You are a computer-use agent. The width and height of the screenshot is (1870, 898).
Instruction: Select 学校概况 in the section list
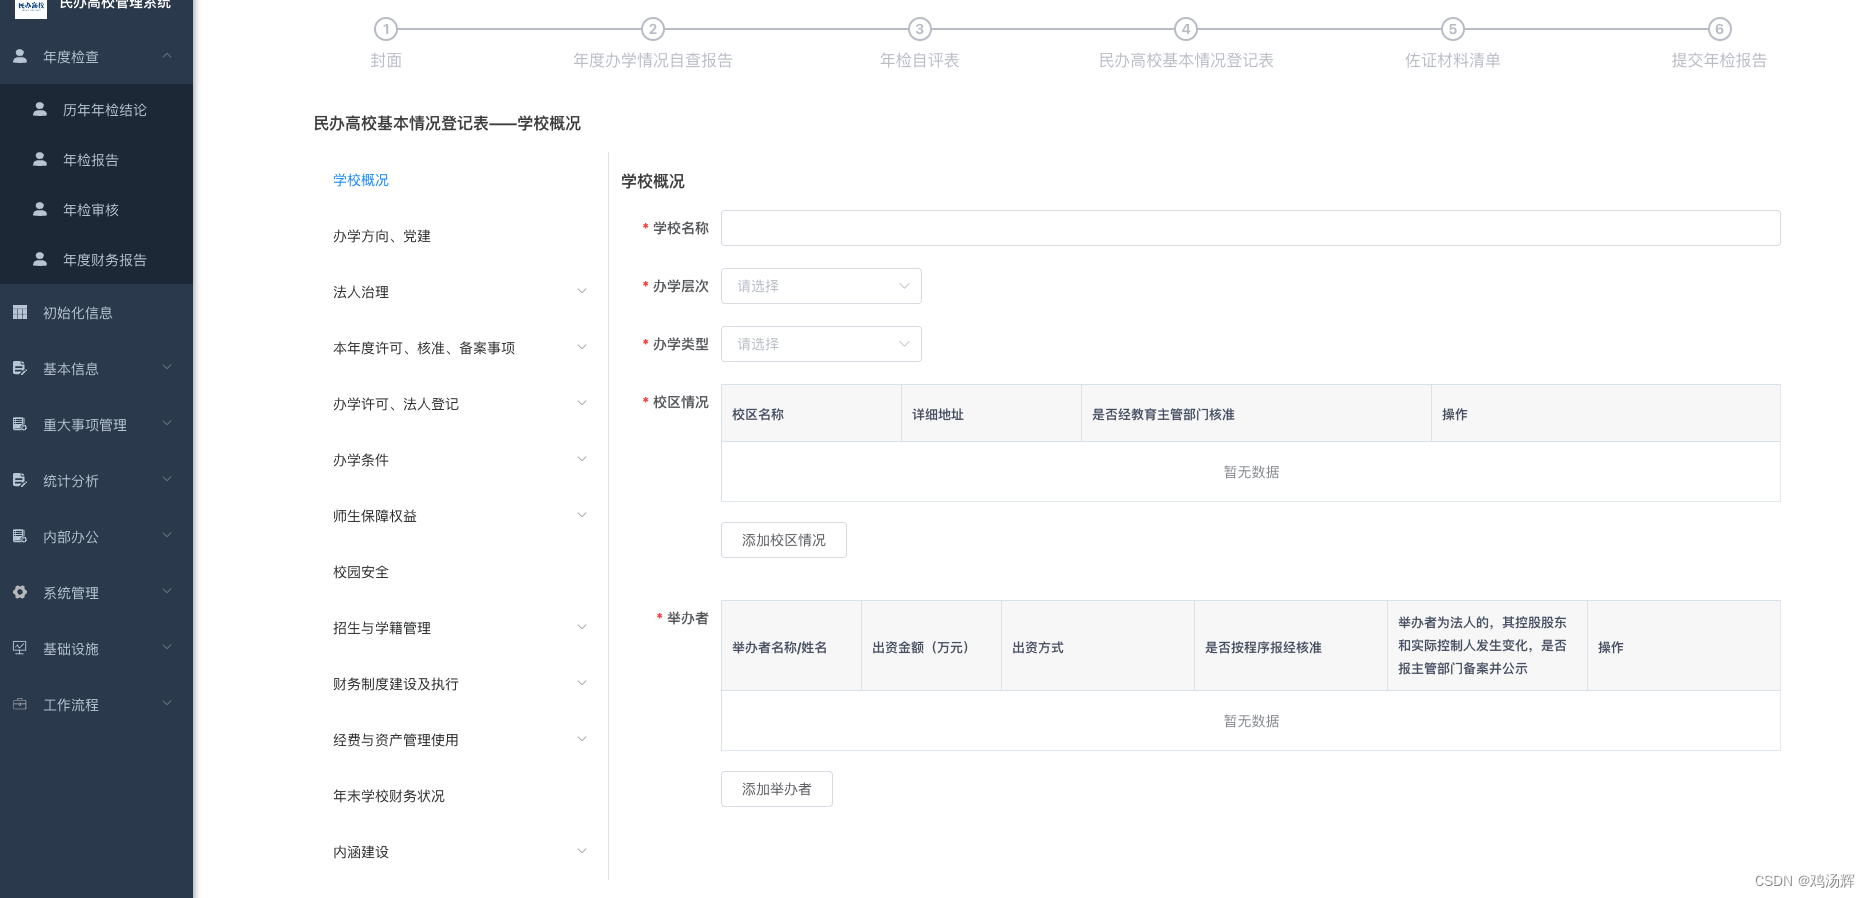click(x=361, y=180)
